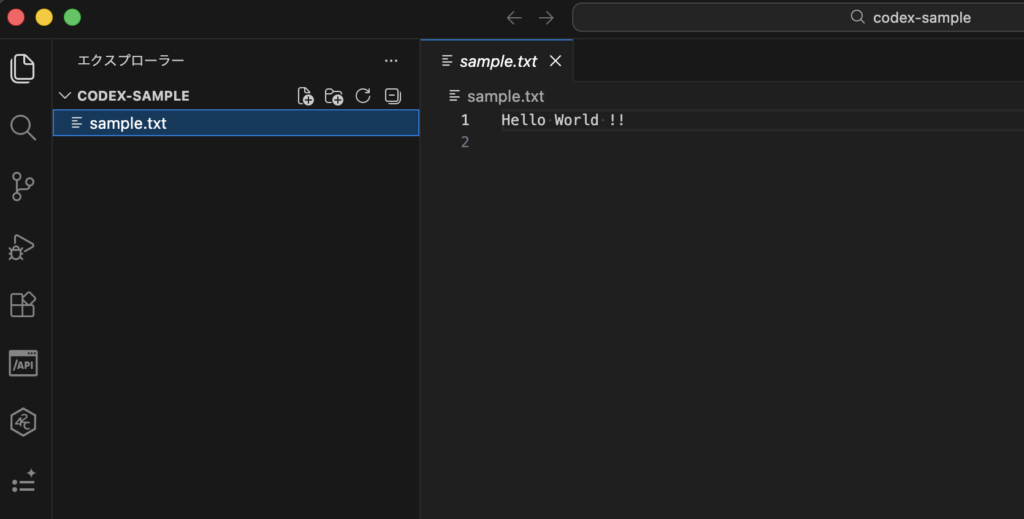Open the Search view in activity bar
Screen dimensions: 1024x519
click(x=23, y=127)
